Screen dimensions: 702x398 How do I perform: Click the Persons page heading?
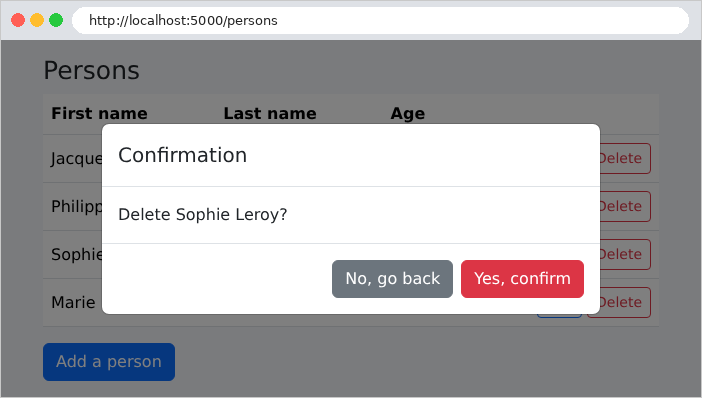92,71
